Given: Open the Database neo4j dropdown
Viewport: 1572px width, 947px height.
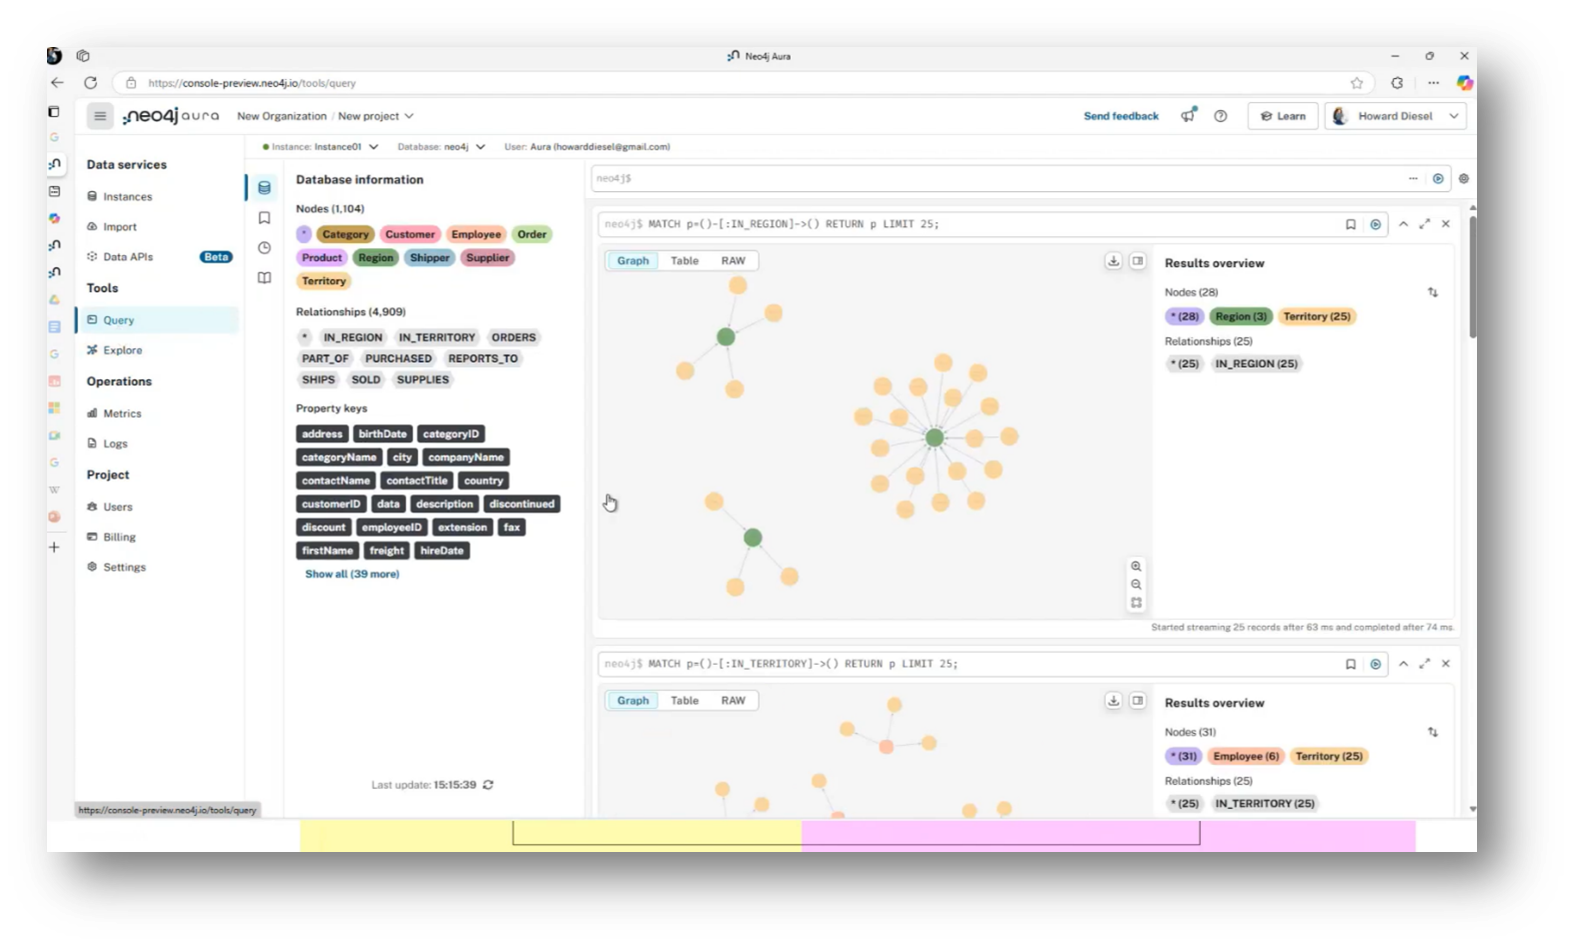Looking at the screenshot, I should (441, 147).
